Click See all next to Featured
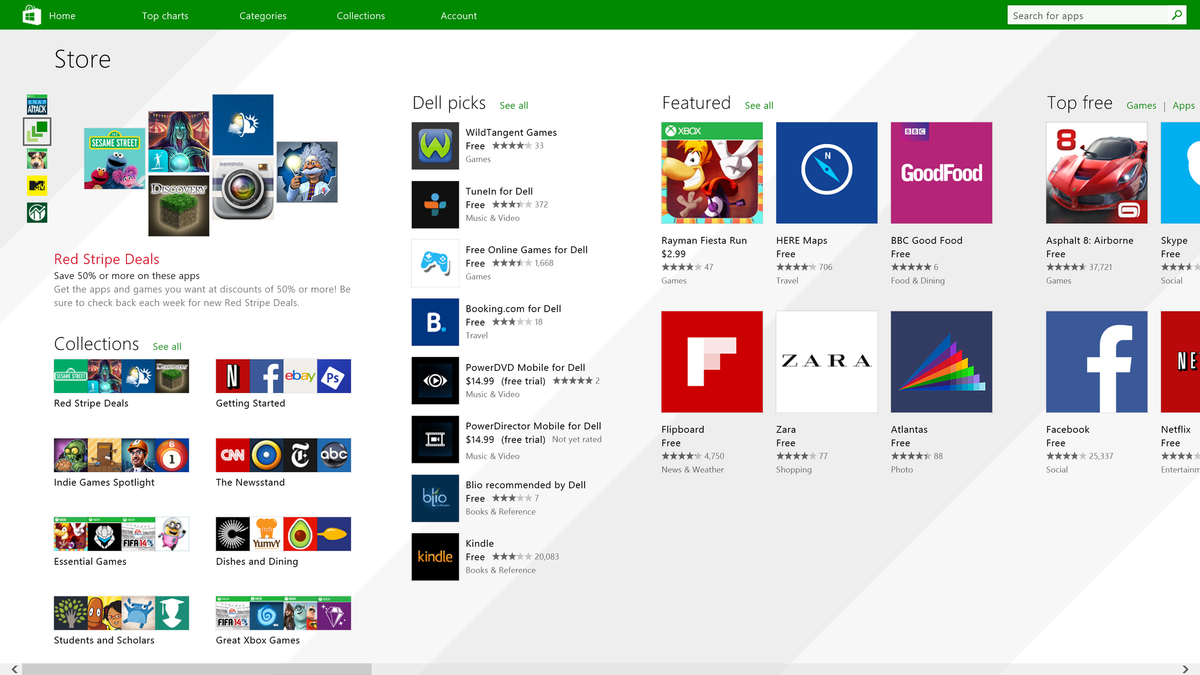Image resolution: width=1200 pixels, height=675 pixels. coord(758,105)
